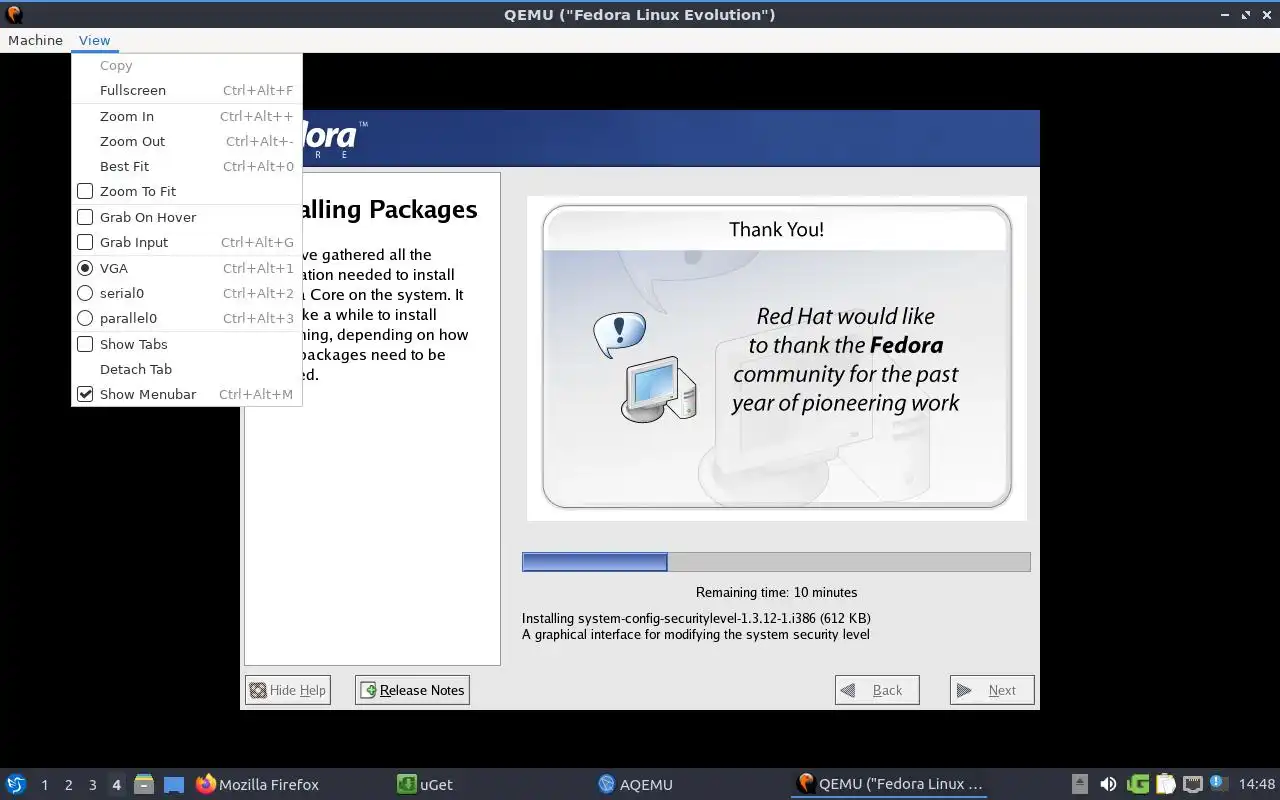Select Zoom Out menu entry
The height and width of the screenshot is (800, 1280).
click(186, 141)
